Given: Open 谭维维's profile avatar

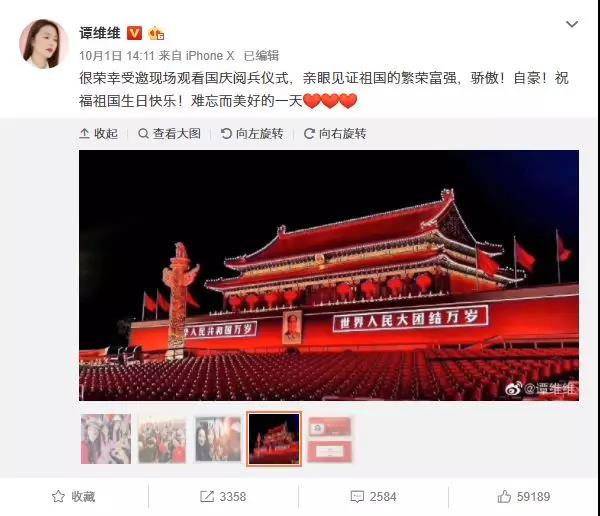Looking at the screenshot, I should click(x=43, y=44).
